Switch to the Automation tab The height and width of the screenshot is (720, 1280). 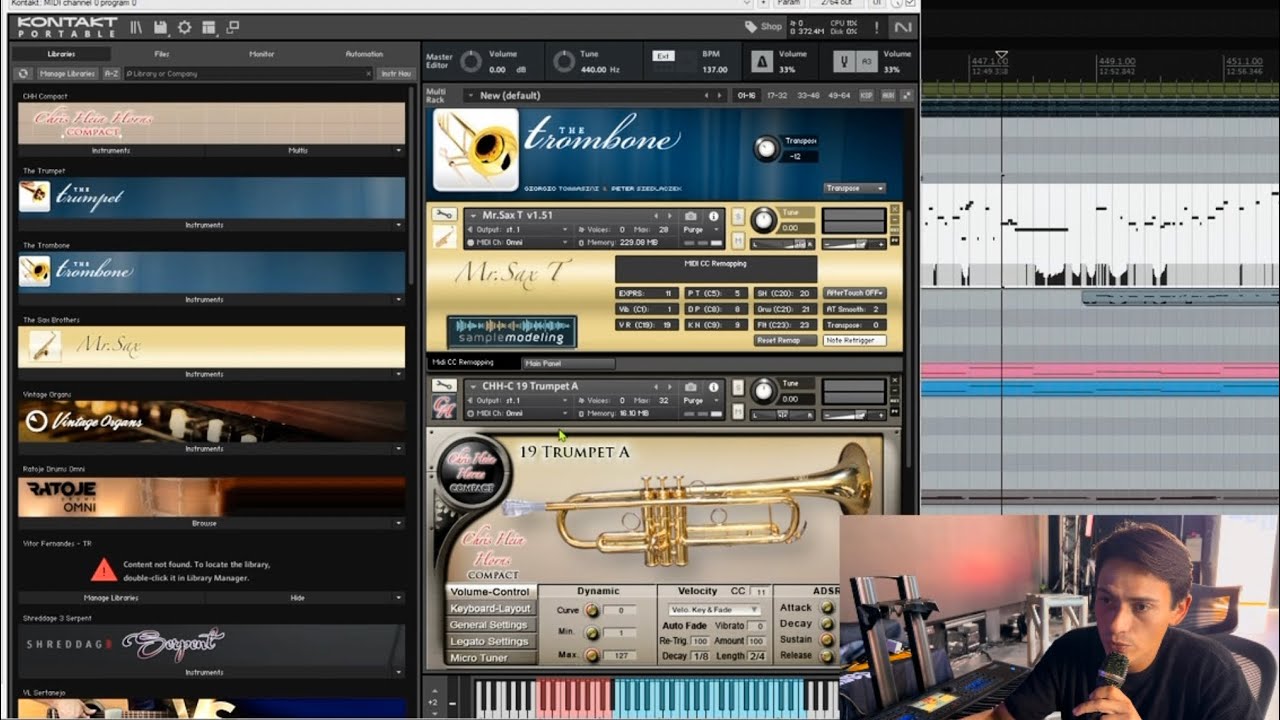tap(364, 54)
